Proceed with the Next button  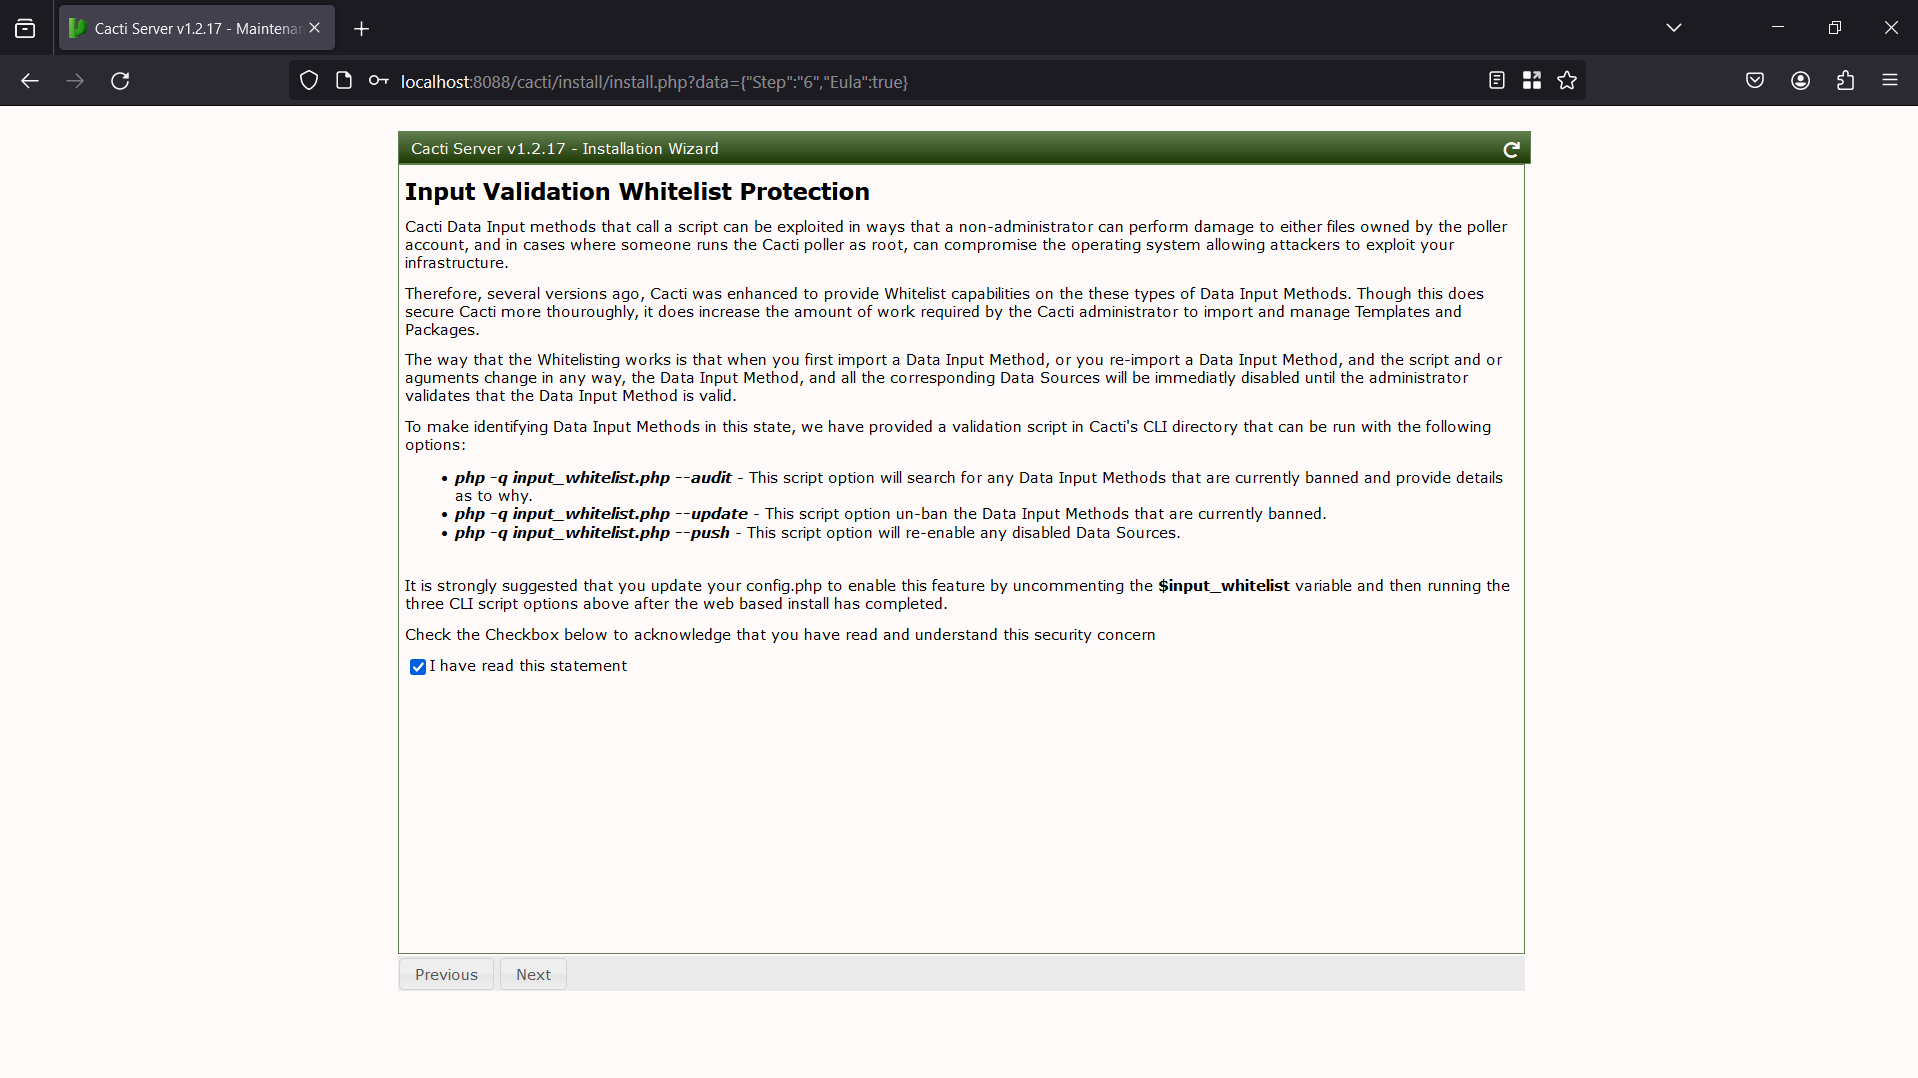[533, 974]
